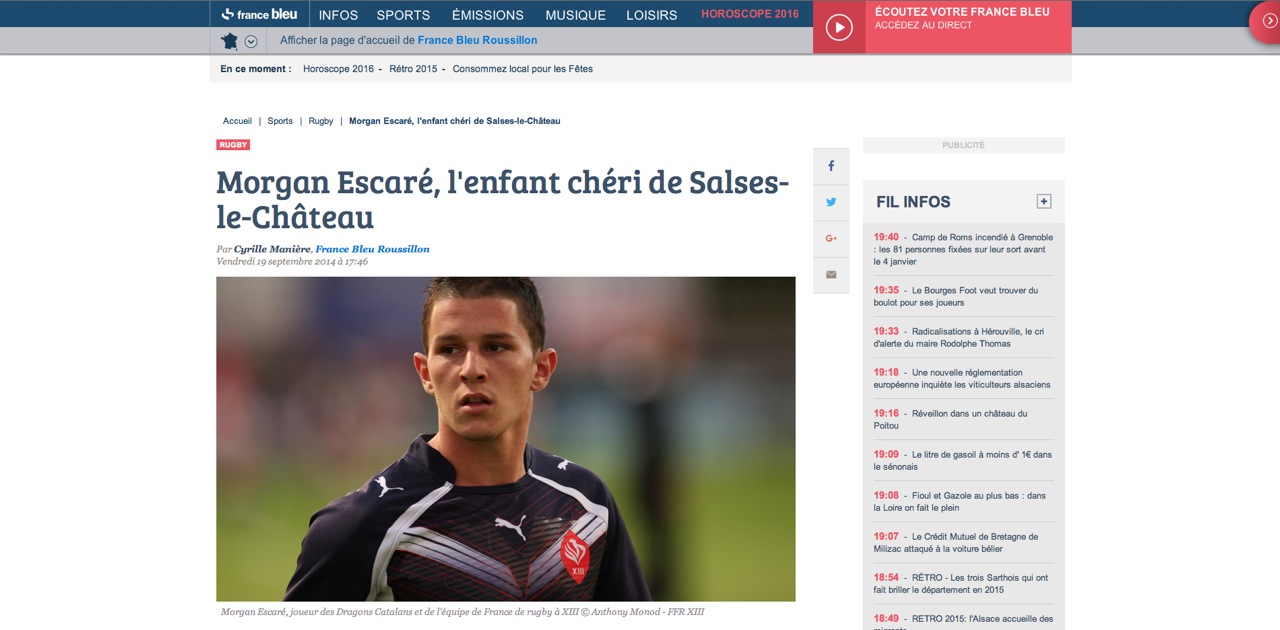Share article on Twitter

[831, 202]
